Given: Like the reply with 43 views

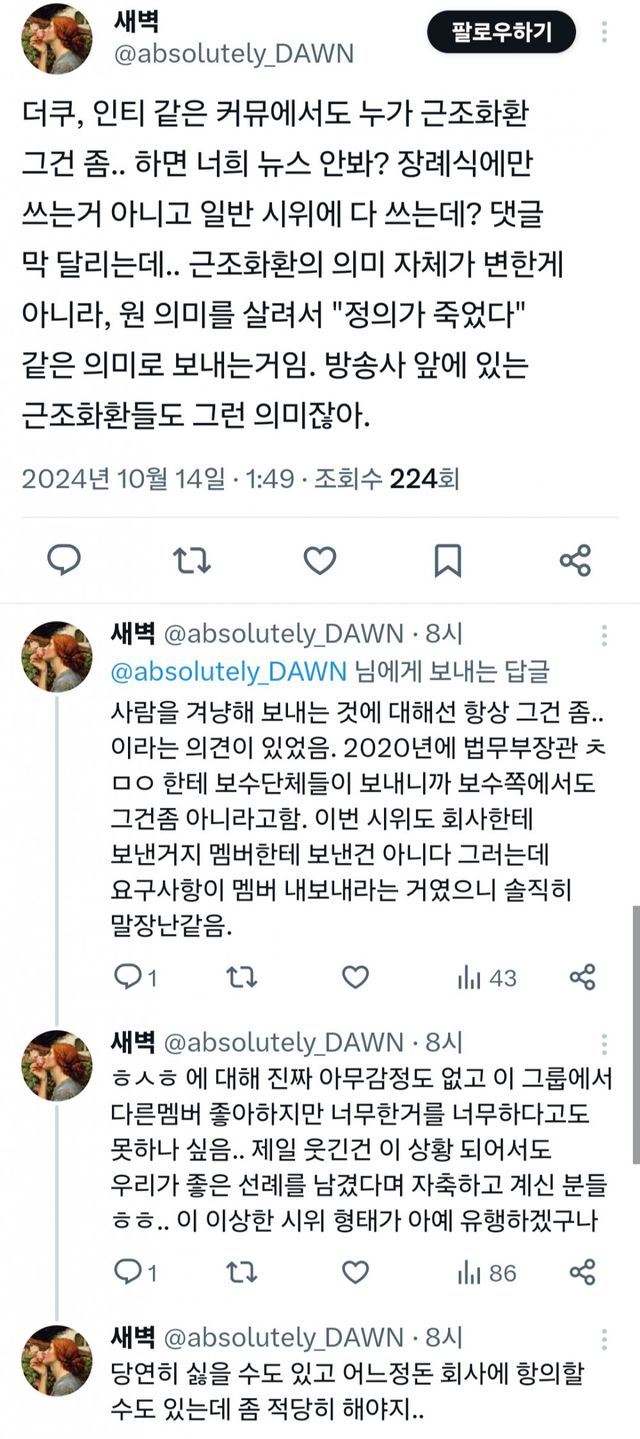Looking at the screenshot, I should coord(355,976).
